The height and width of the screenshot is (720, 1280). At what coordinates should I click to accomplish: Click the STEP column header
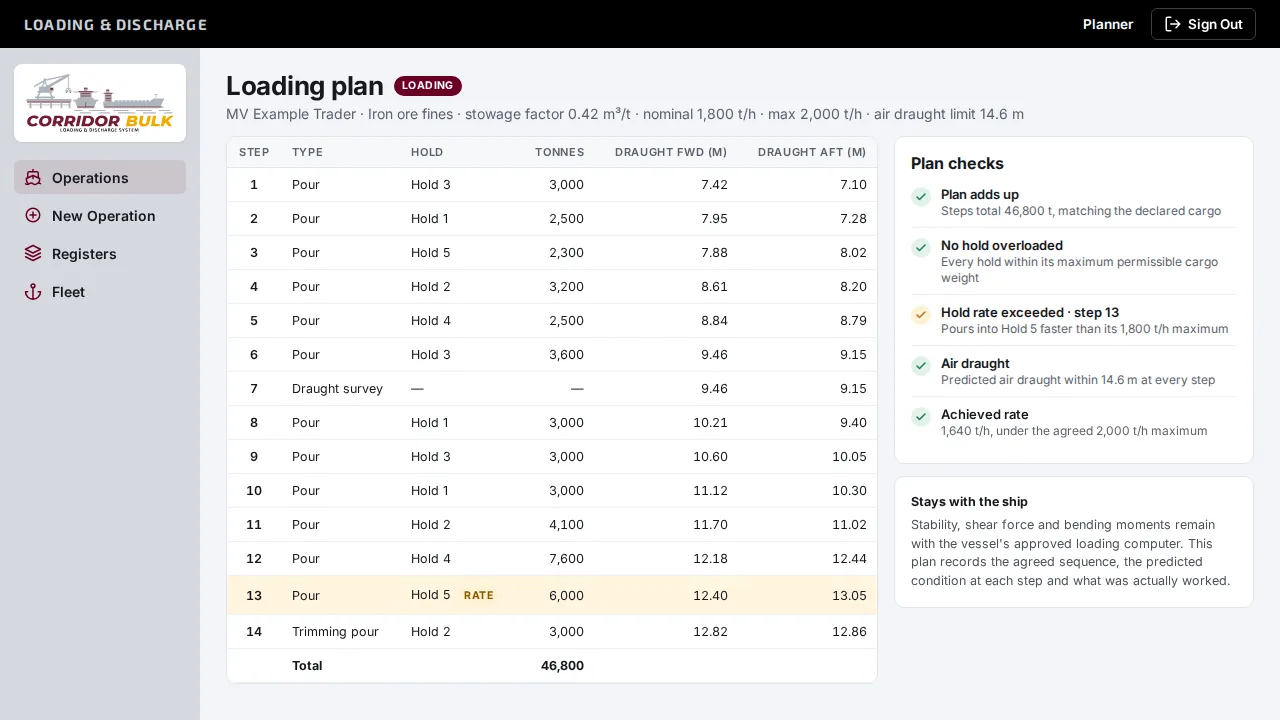click(254, 152)
